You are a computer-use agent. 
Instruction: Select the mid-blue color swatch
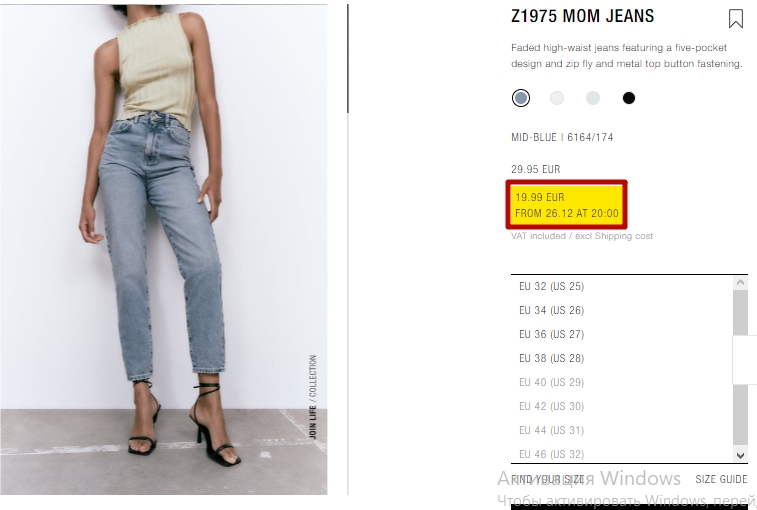(521, 98)
